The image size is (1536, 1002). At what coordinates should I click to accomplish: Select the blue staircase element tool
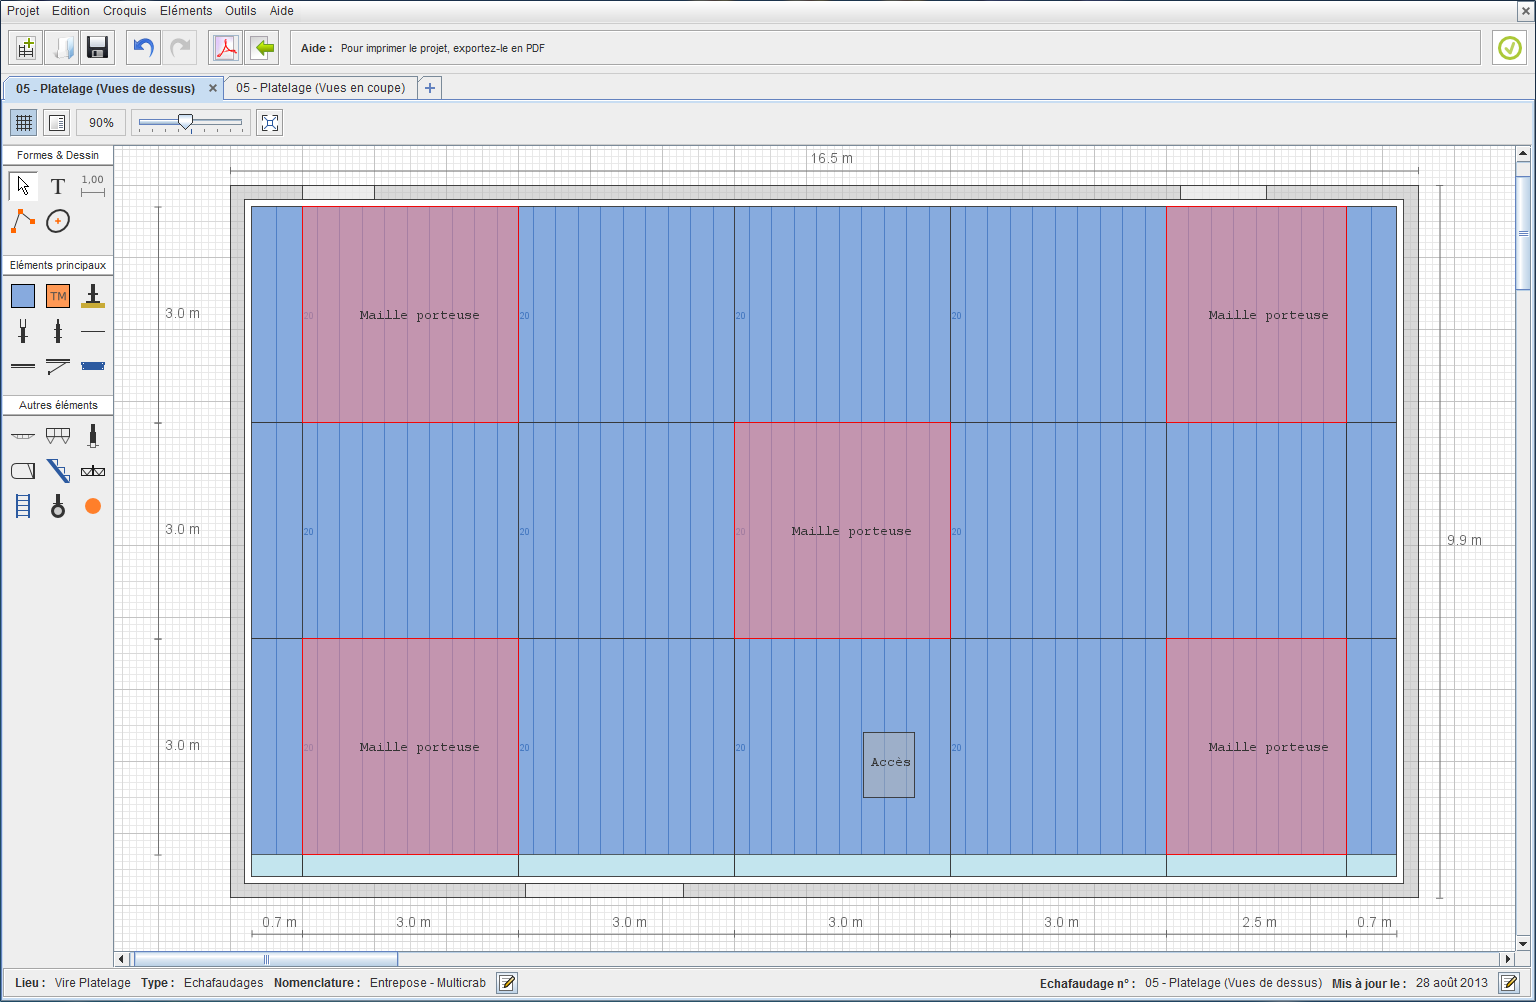(x=58, y=471)
